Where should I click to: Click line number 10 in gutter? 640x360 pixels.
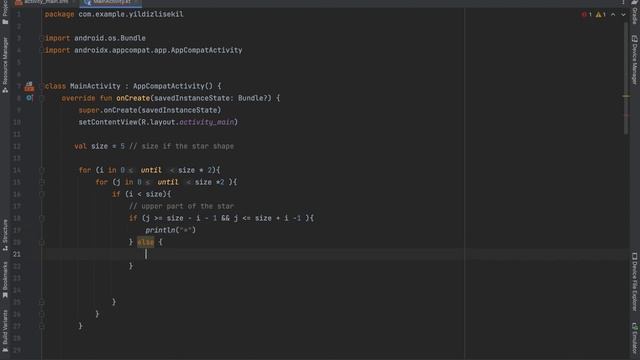click(16, 122)
